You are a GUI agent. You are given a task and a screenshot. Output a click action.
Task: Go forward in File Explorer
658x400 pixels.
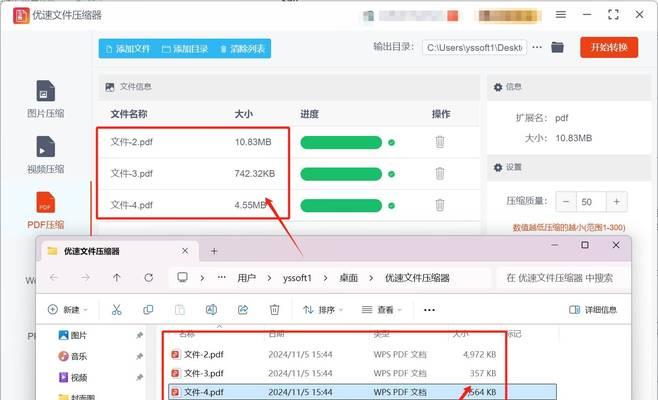[x=85, y=277]
